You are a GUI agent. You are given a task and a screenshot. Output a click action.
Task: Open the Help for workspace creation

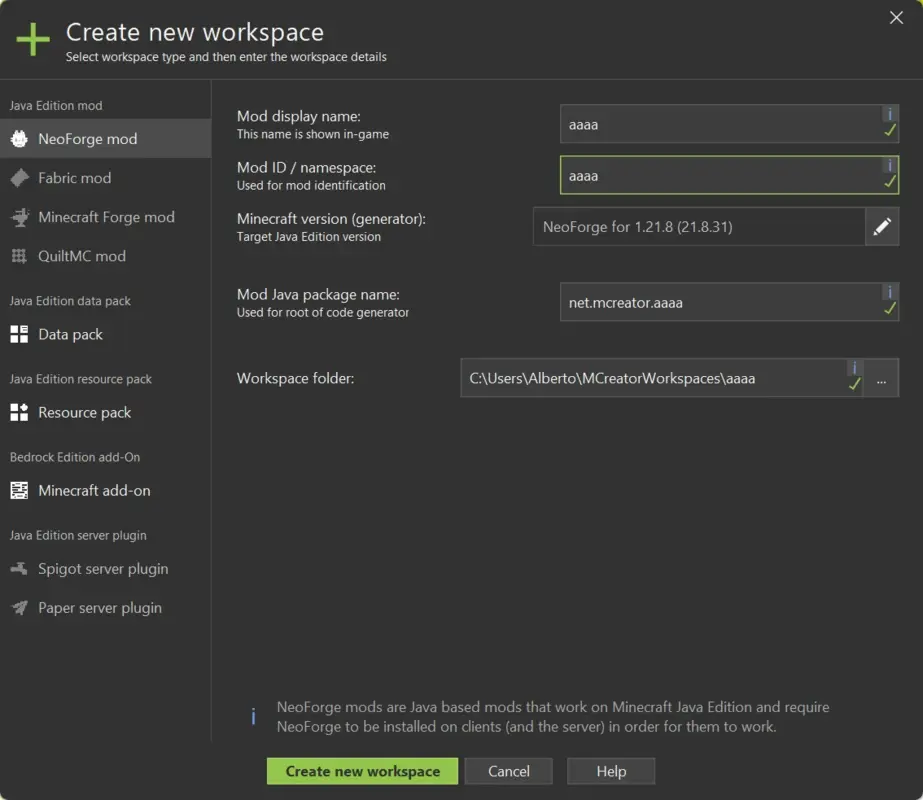tap(610, 771)
